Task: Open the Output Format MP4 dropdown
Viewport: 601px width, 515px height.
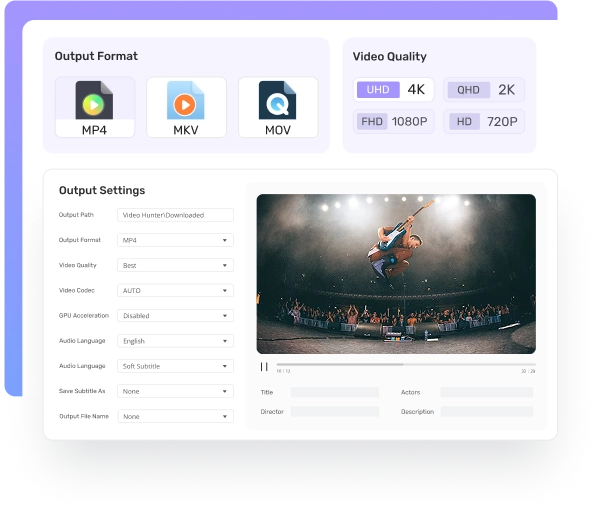Action: (x=175, y=240)
